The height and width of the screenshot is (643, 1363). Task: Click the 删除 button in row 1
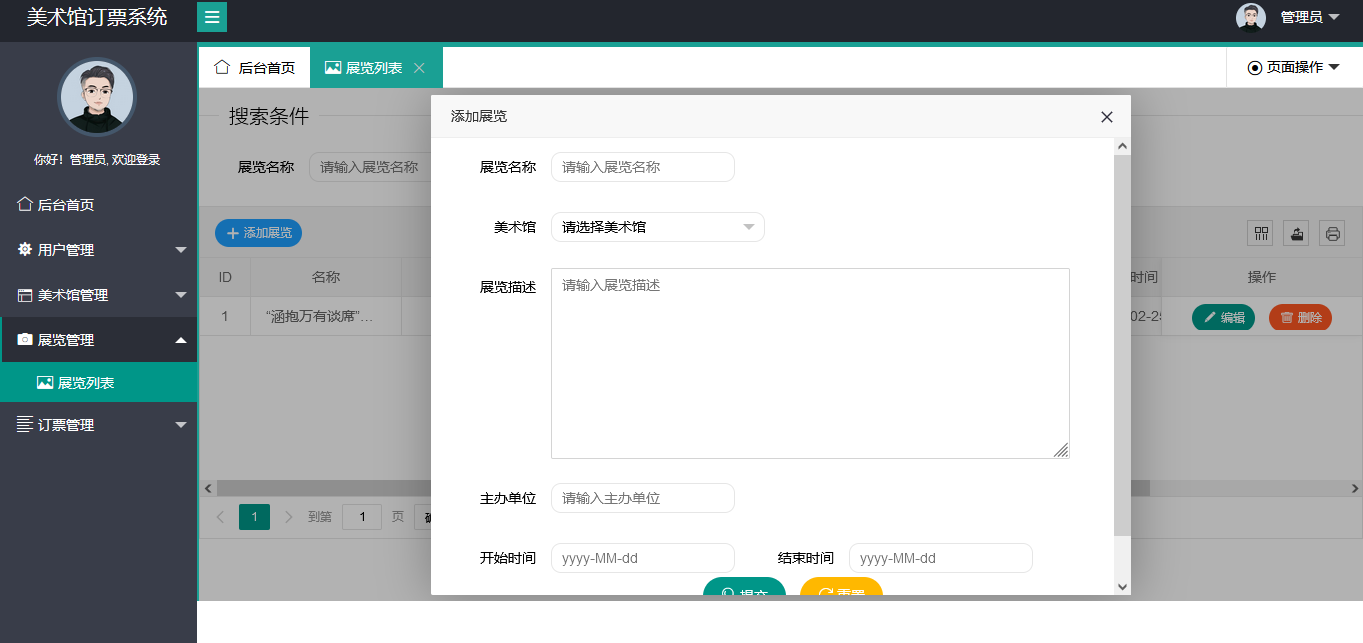click(x=1300, y=317)
